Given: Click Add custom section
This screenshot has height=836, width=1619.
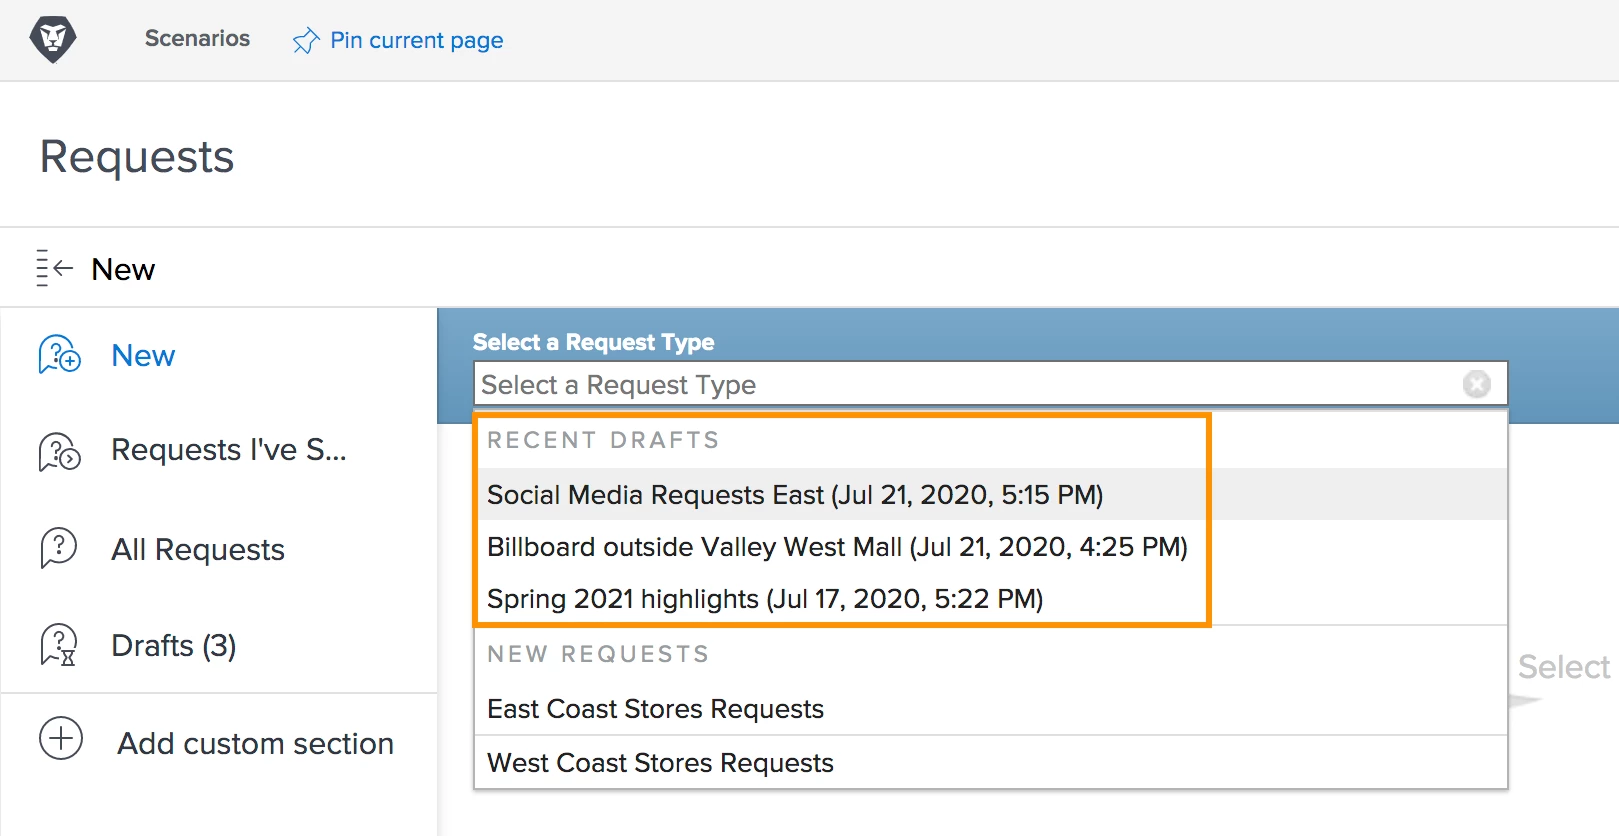Looking at the screenshot, I should pos(255,744).
